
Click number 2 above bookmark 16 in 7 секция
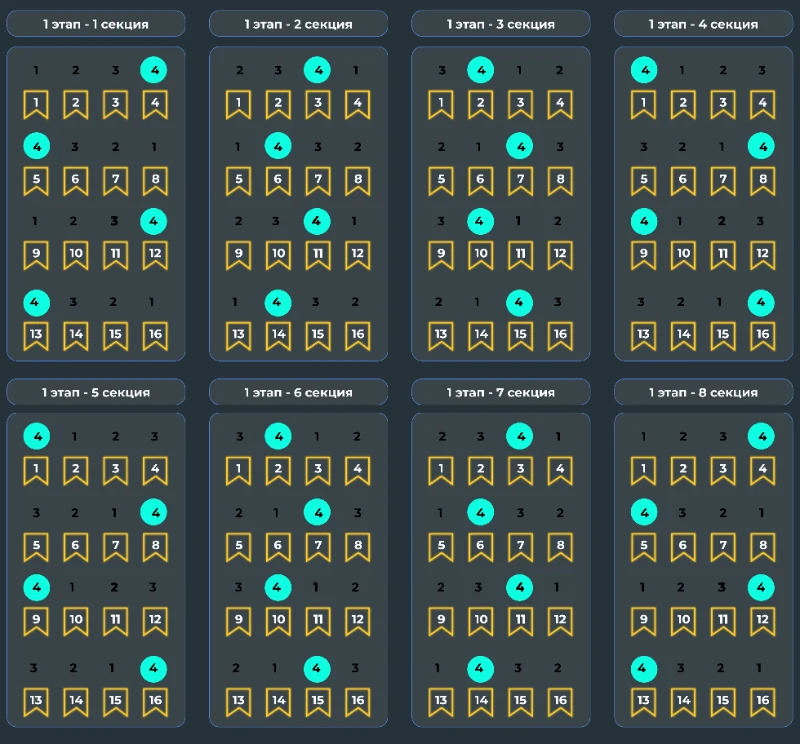point(558,668)
